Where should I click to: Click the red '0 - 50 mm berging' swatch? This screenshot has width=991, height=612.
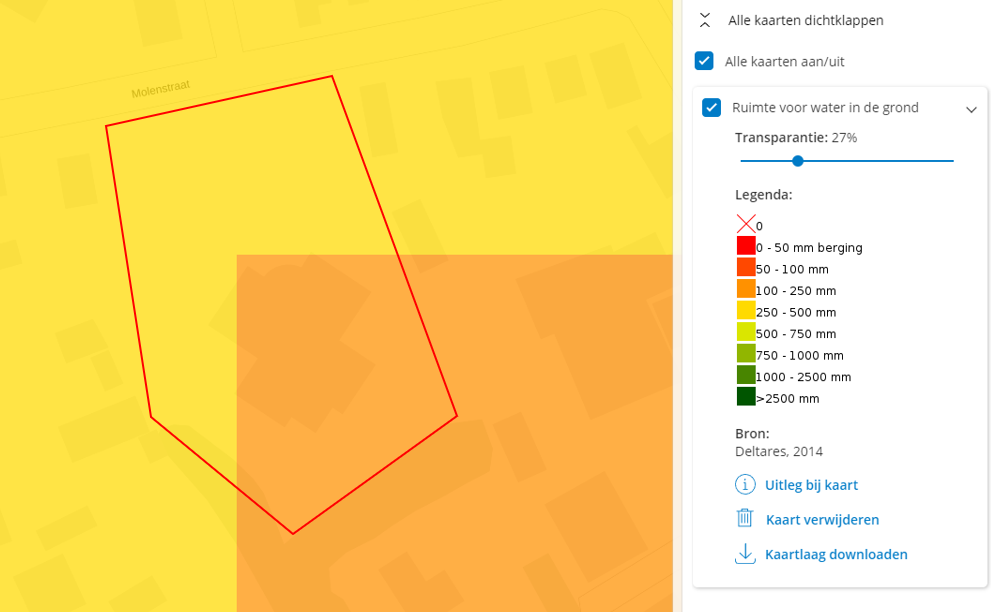pos(746,246)
